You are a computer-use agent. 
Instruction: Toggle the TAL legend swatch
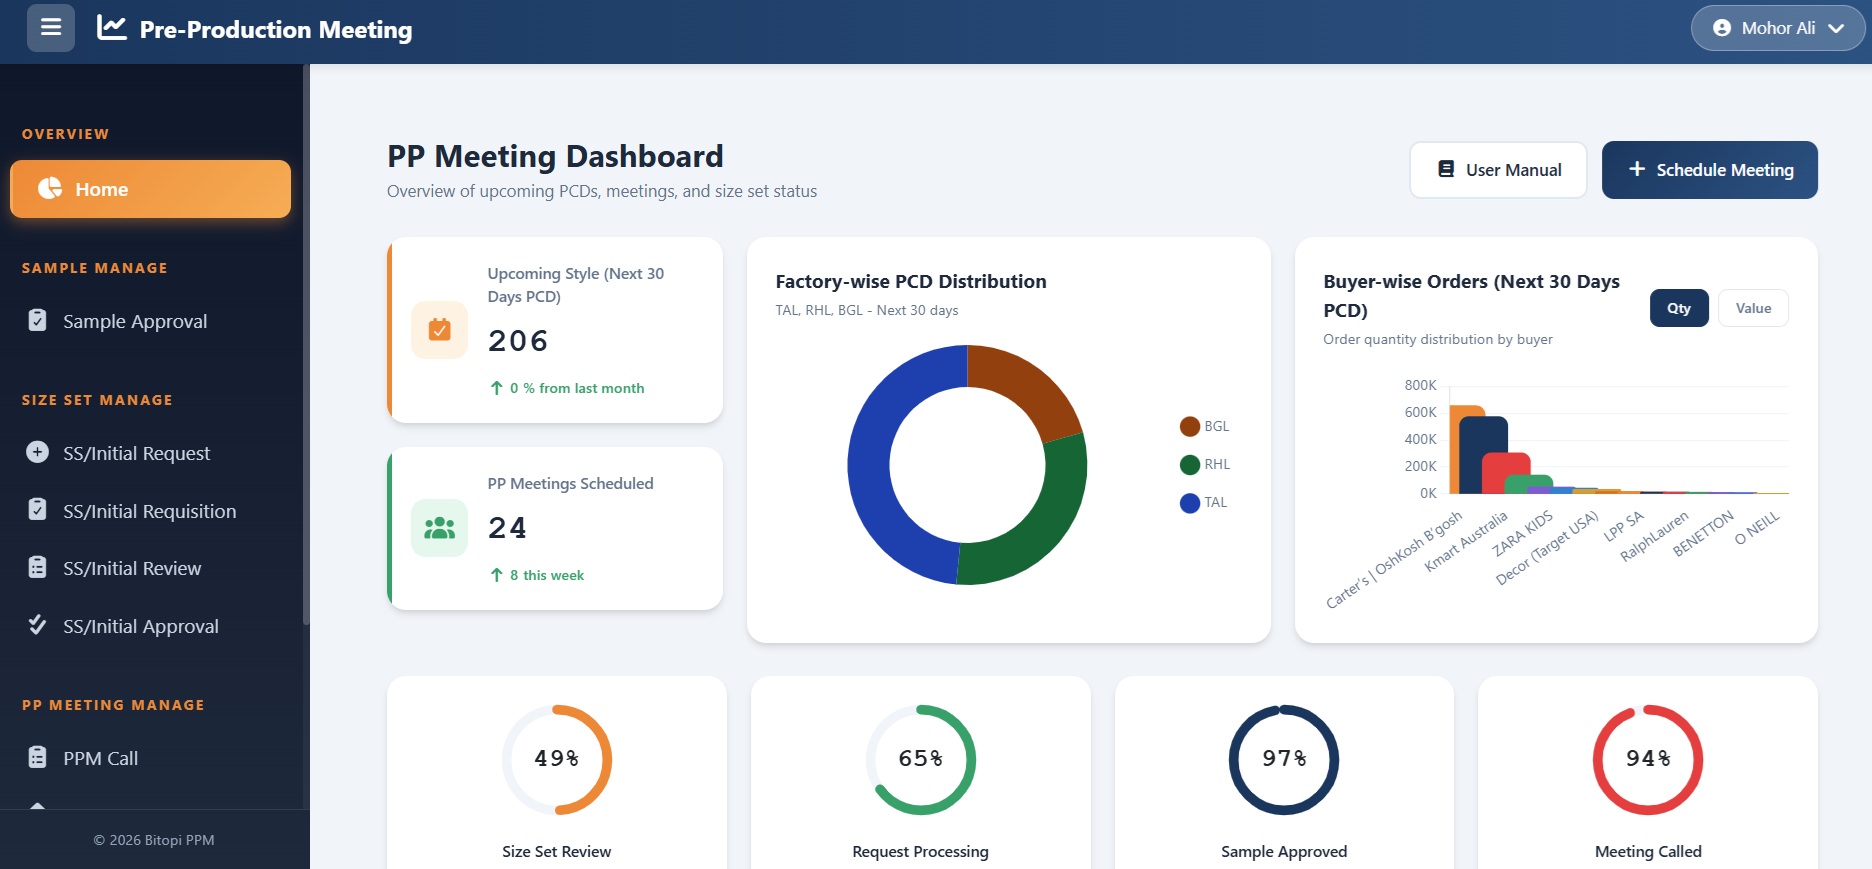(x=1190, y=503)
